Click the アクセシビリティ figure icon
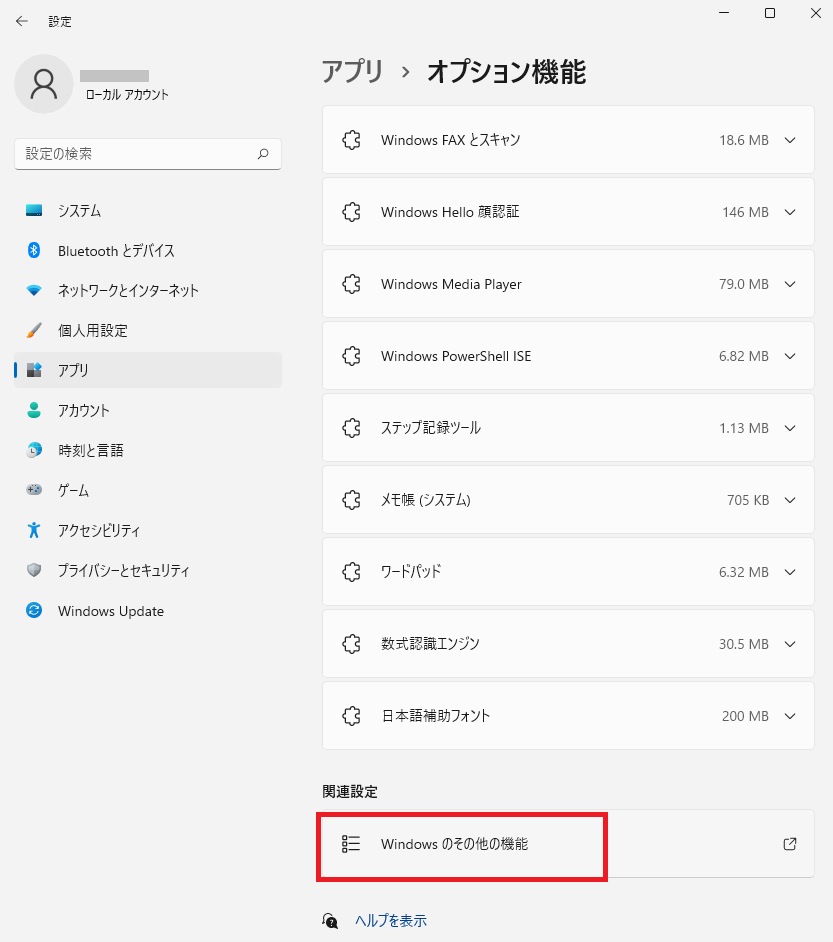 (34, 530)
